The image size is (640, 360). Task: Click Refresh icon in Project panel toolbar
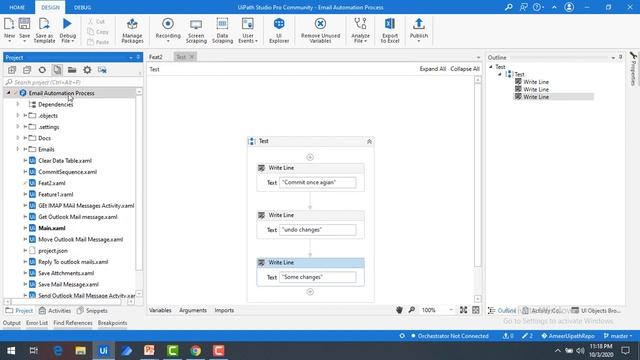[42, 70]
